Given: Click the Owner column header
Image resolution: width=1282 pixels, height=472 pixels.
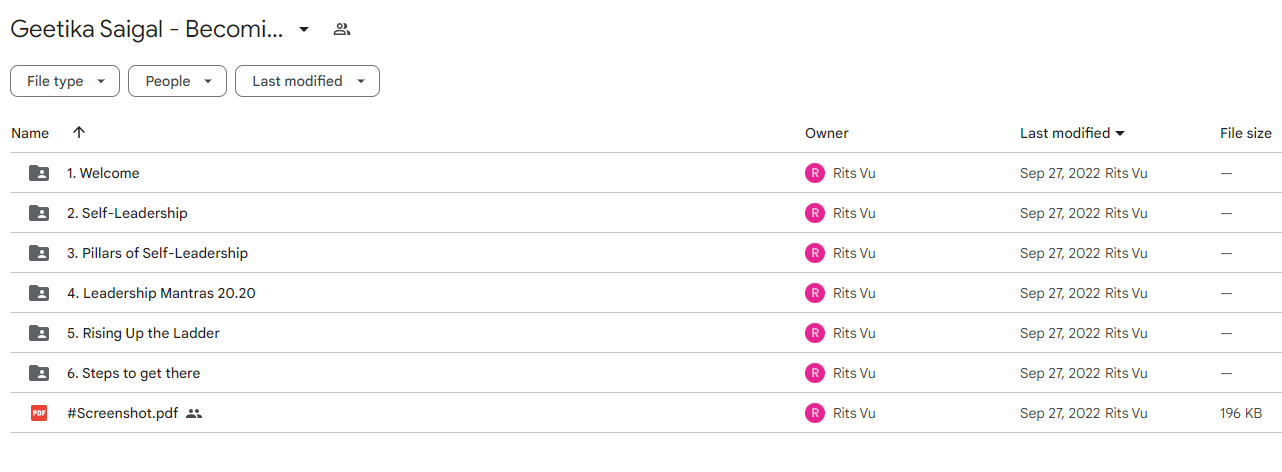Looking at the screenshot, I should coord(827,133).
